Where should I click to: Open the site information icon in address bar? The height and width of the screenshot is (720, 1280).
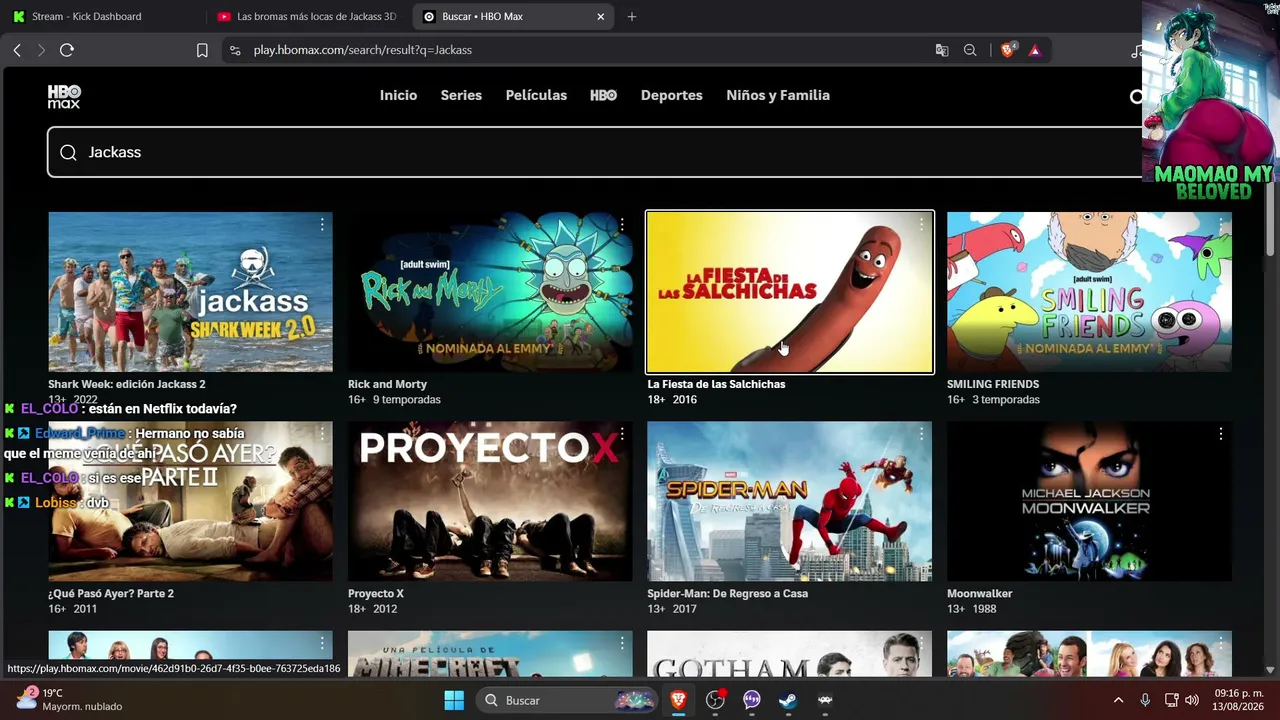(235, 50)
